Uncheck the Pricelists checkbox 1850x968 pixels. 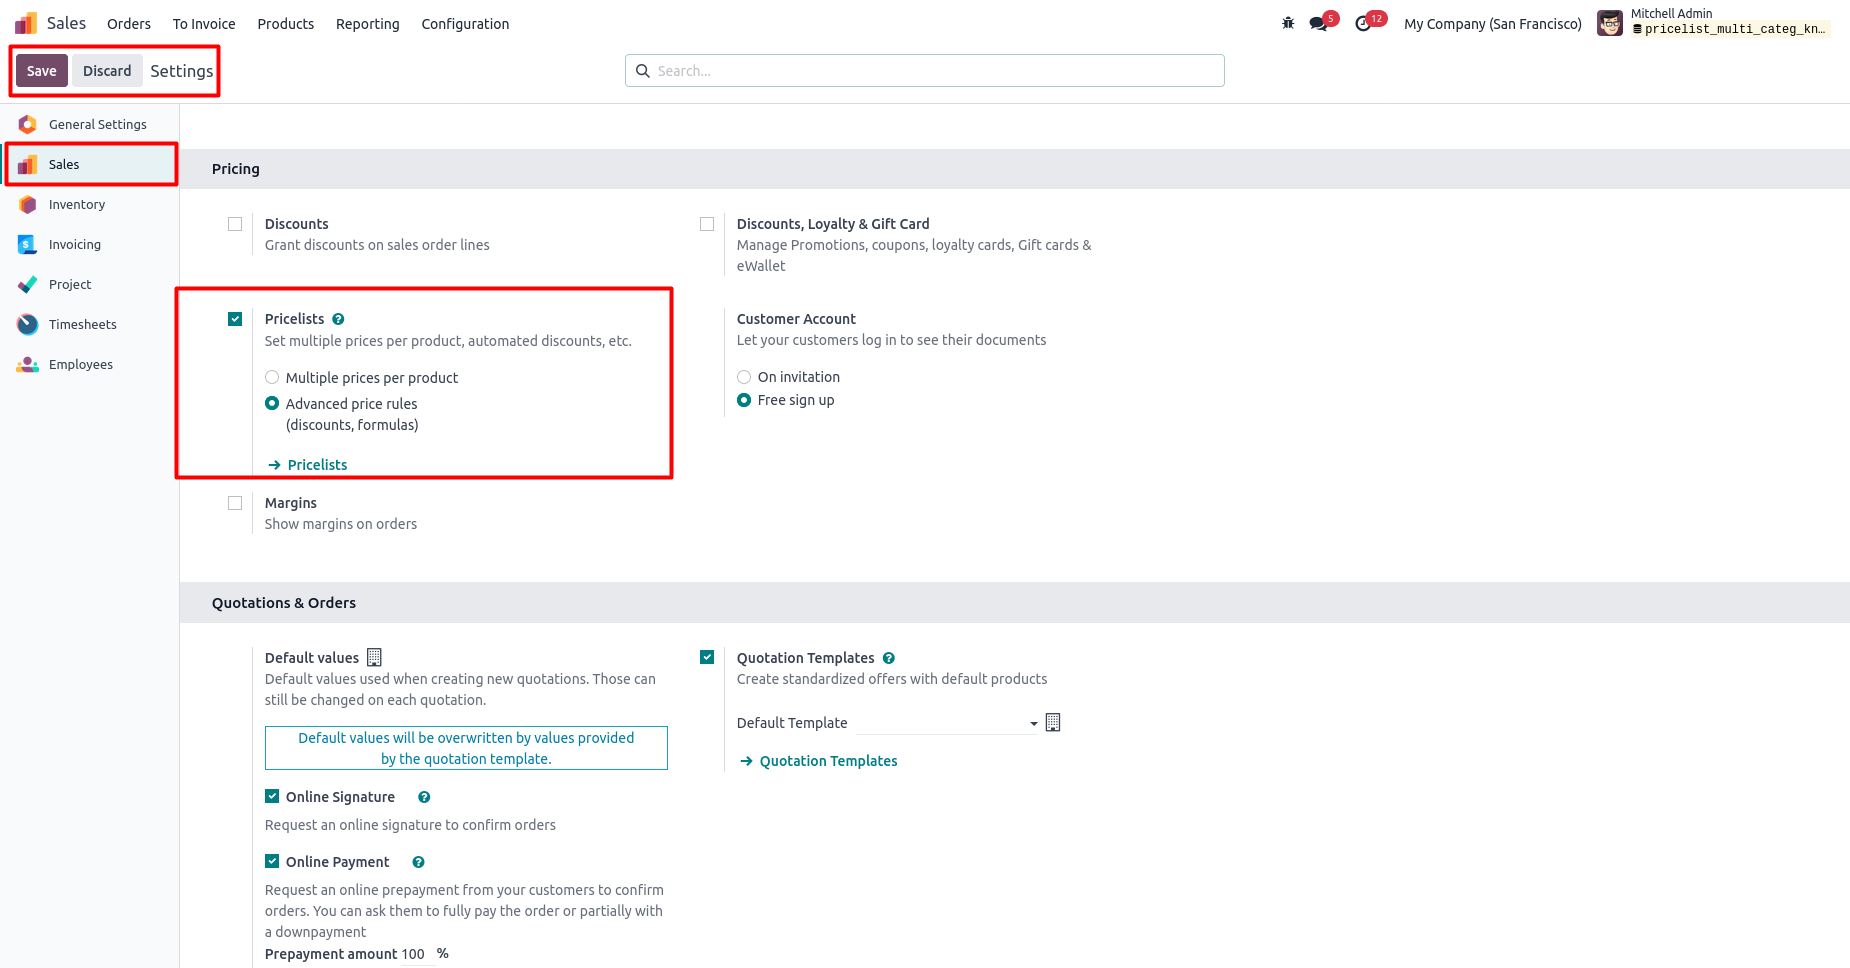click(x=235, y=319)
